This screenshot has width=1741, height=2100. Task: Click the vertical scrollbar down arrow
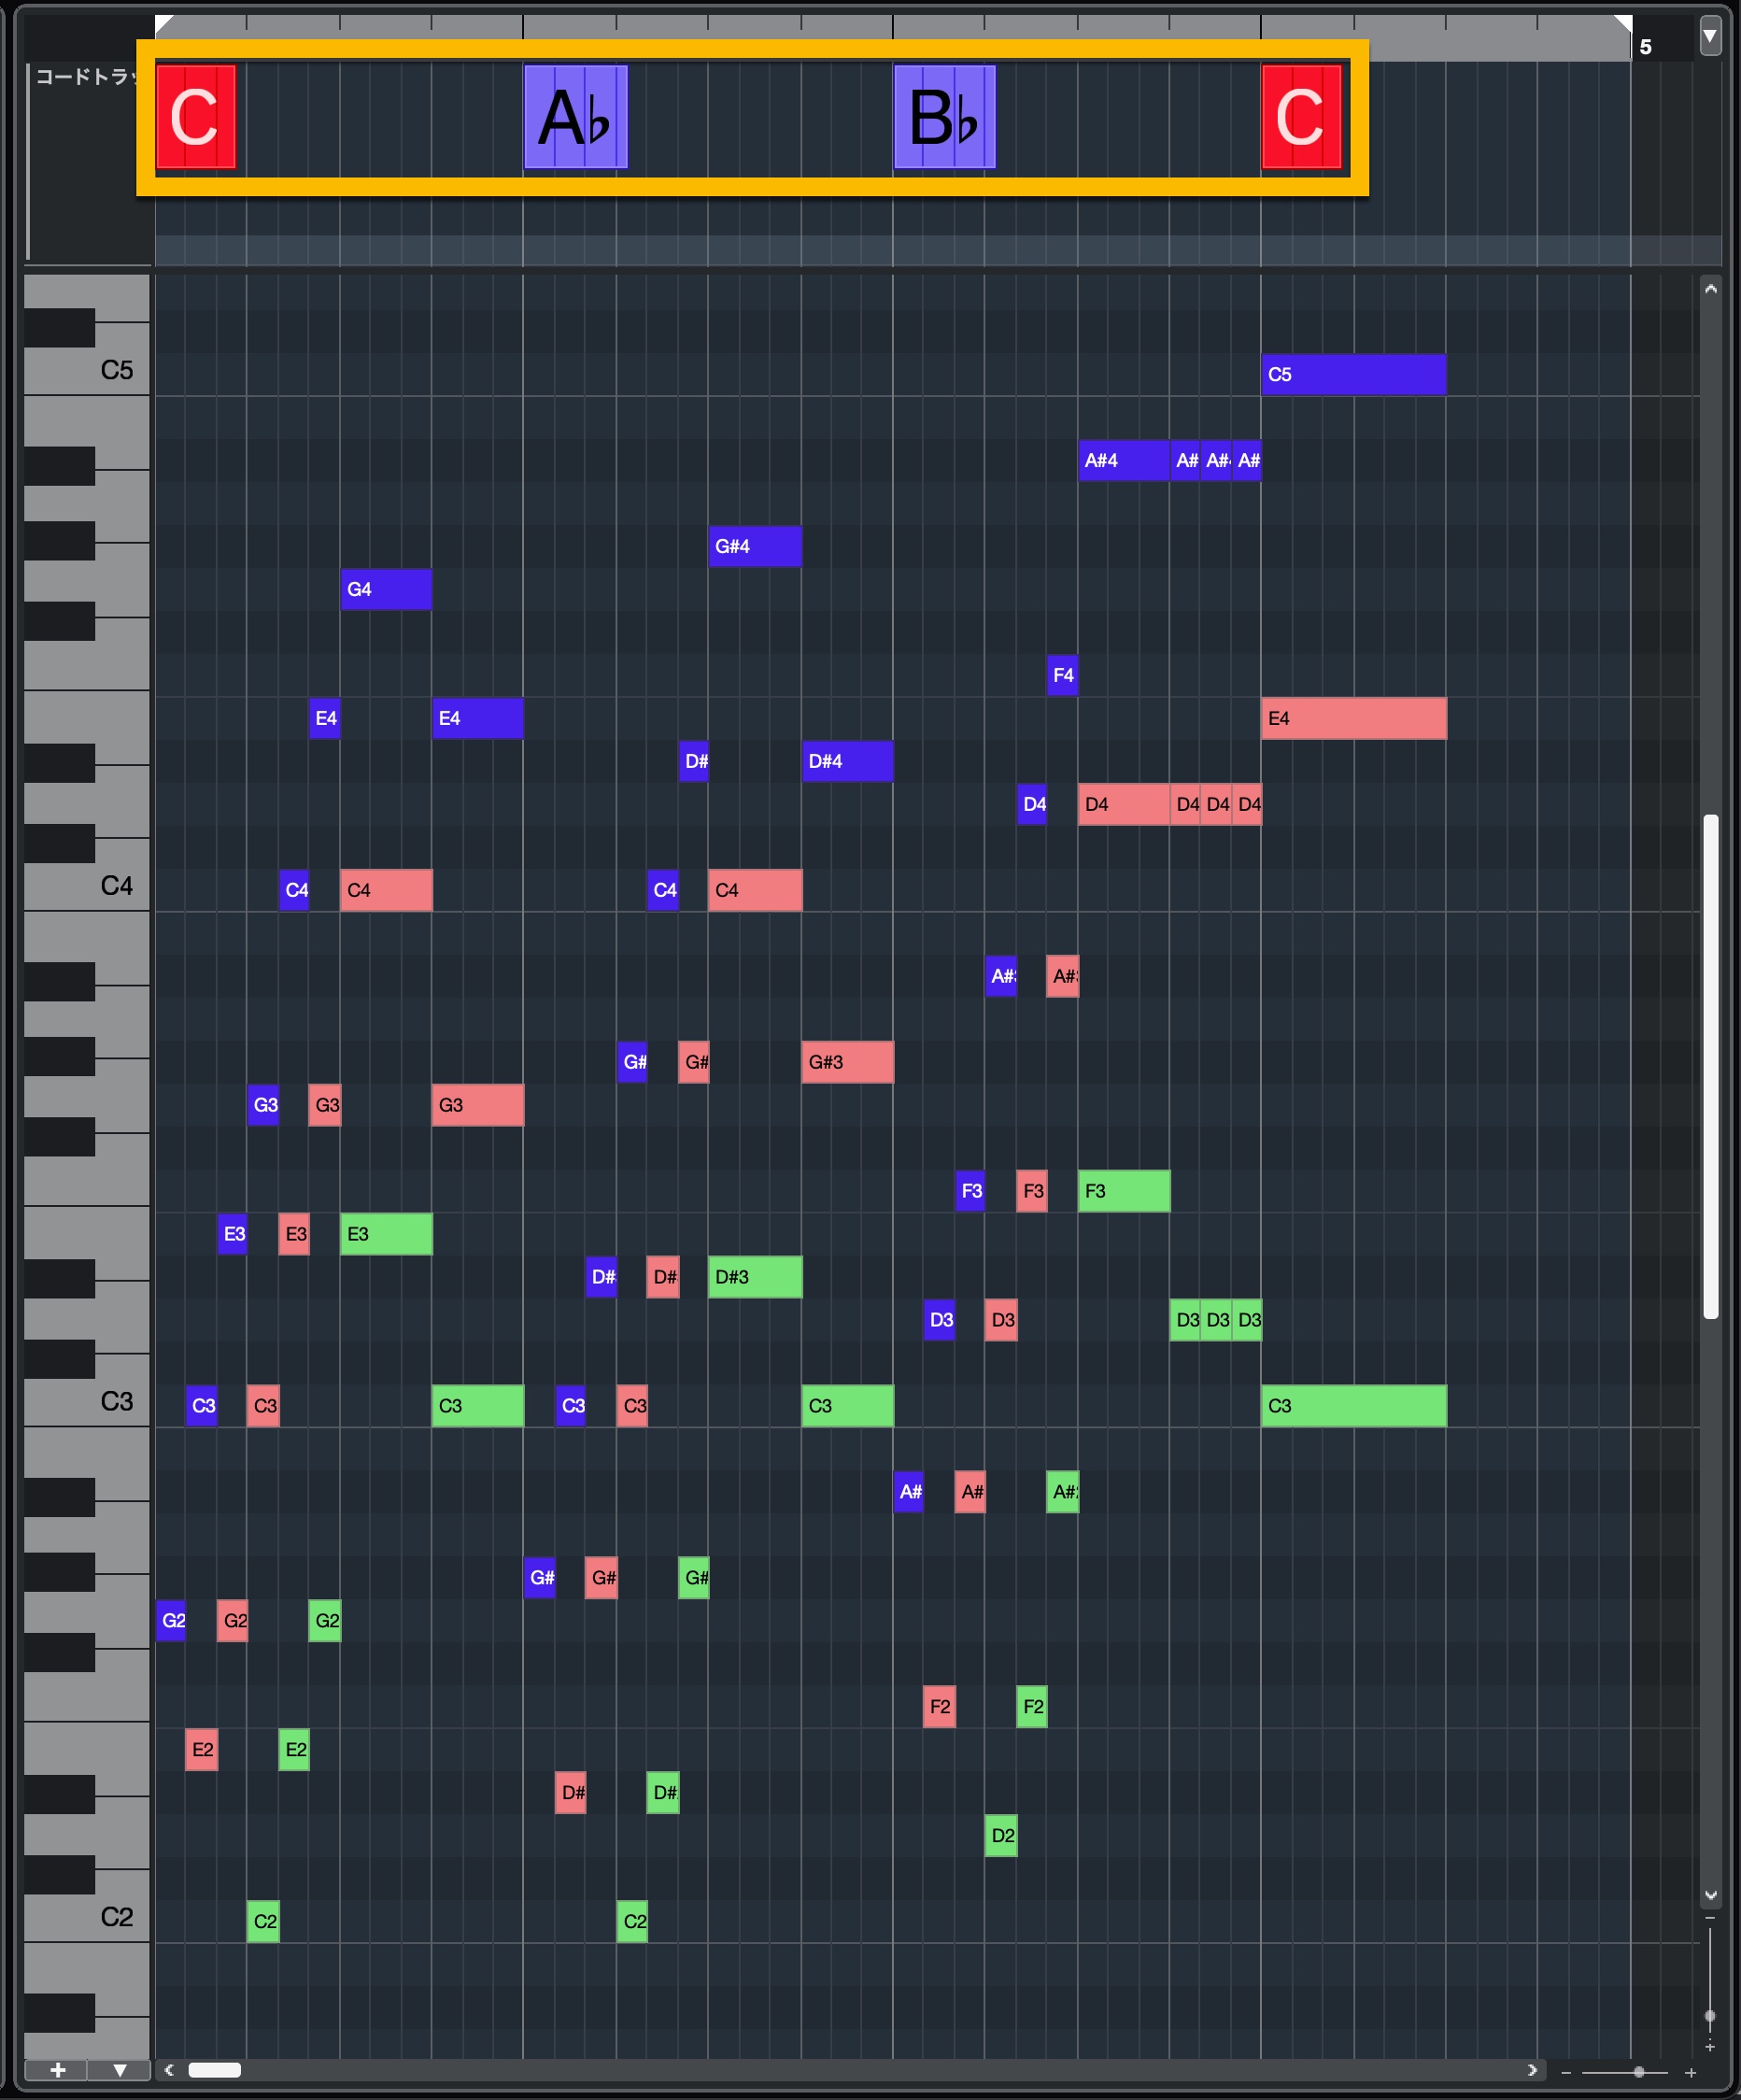pos(1711,1895)
